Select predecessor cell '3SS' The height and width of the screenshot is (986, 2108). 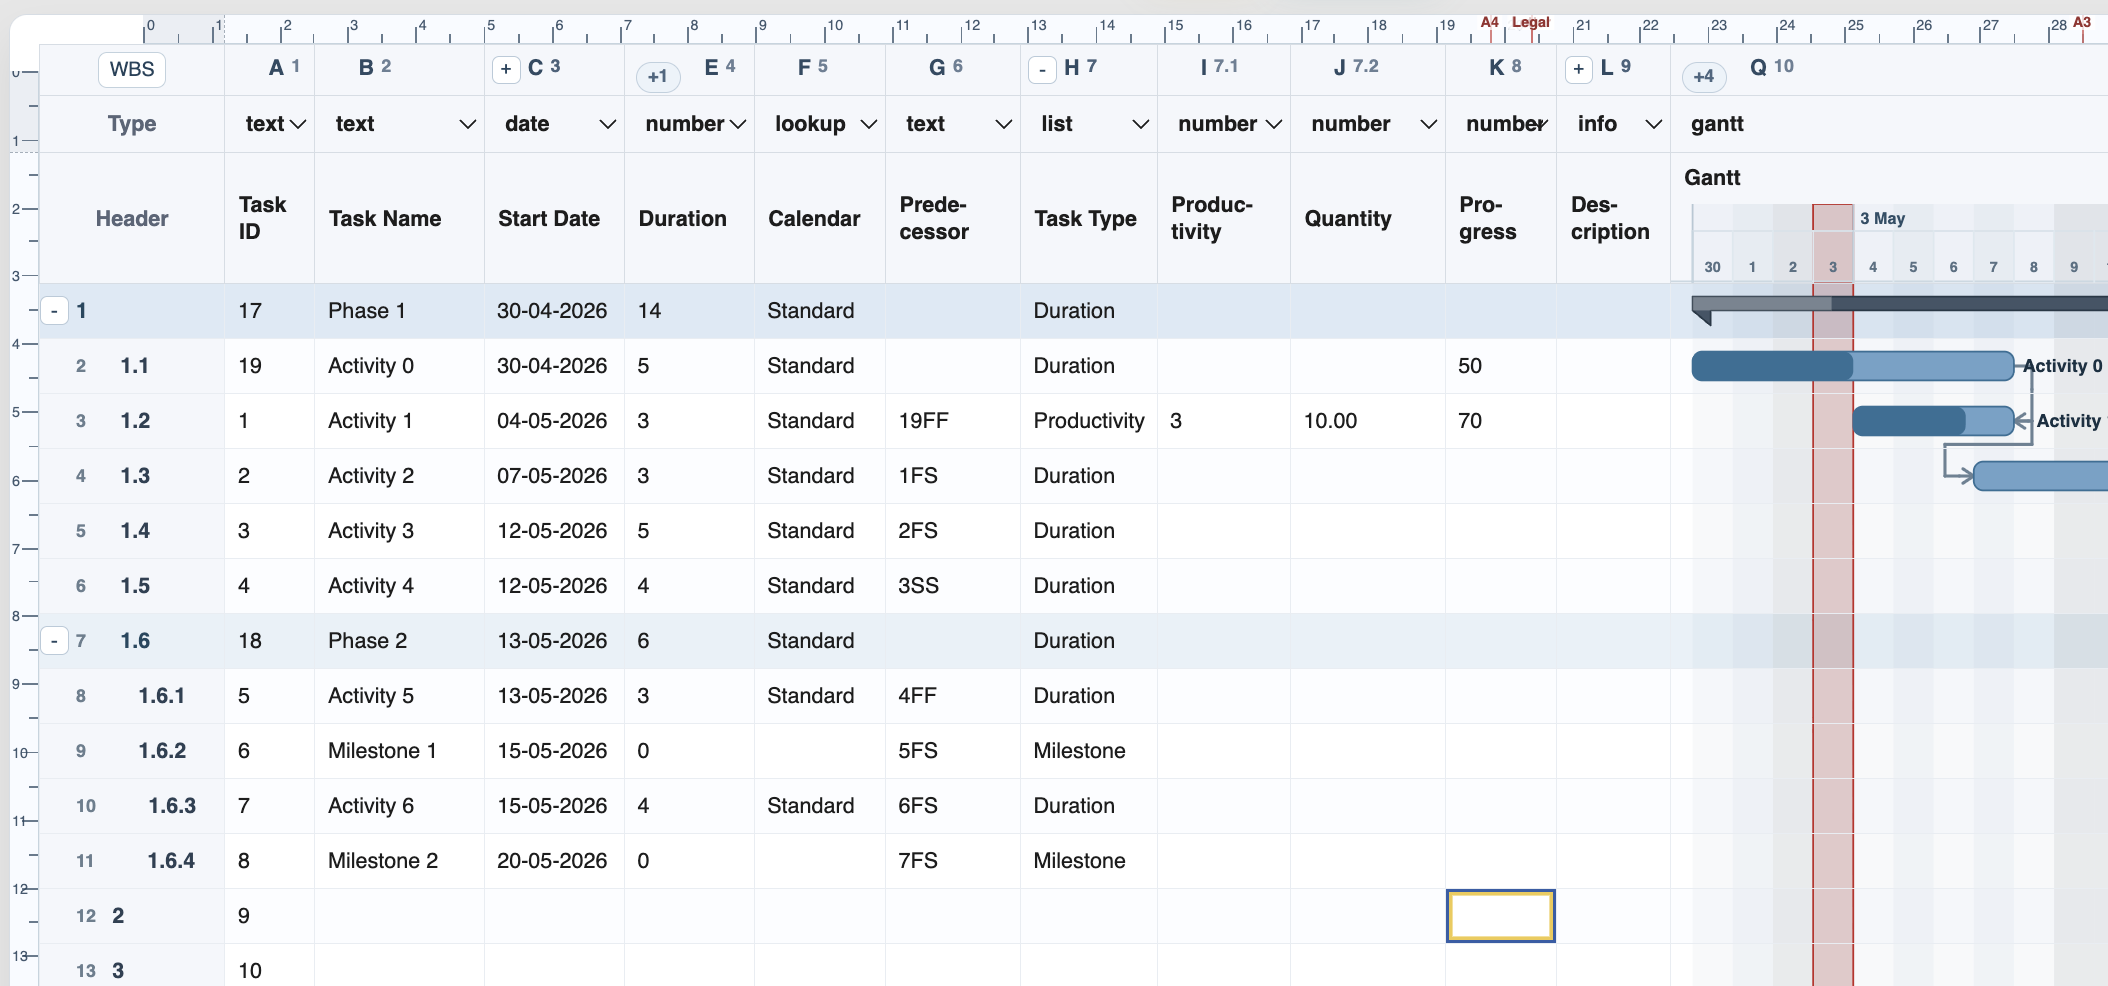[953, 586]
